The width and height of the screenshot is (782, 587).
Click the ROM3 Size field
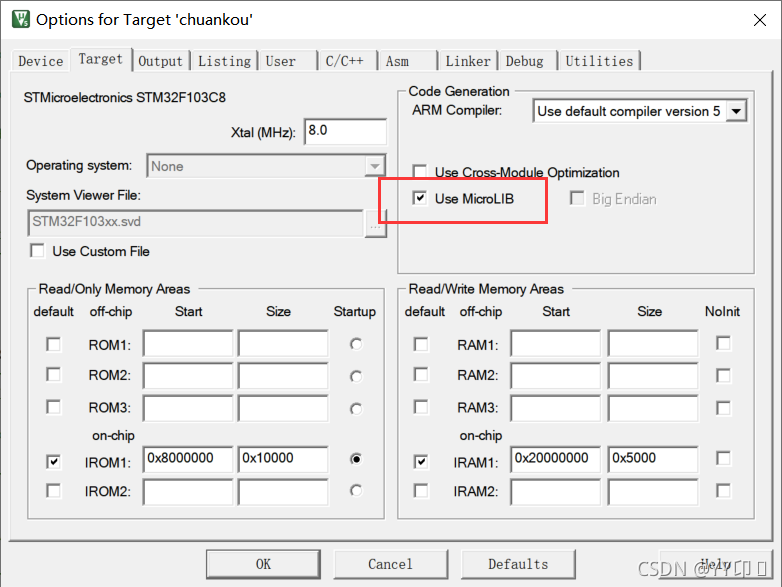pos(283,408)
